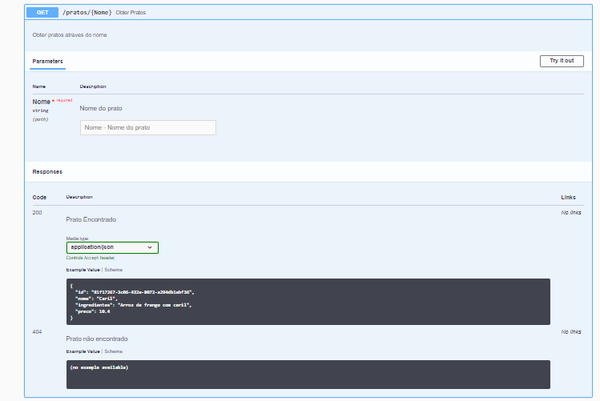
Task: Click the 404 response code
Action: (37, 332)
